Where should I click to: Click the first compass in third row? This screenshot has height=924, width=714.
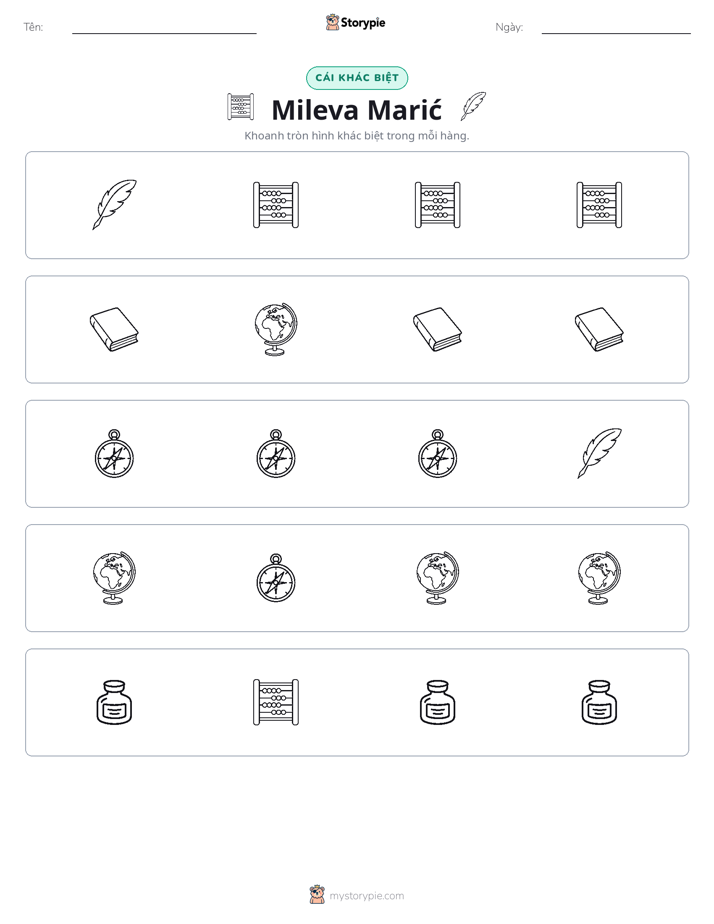(x=114, y=453)
